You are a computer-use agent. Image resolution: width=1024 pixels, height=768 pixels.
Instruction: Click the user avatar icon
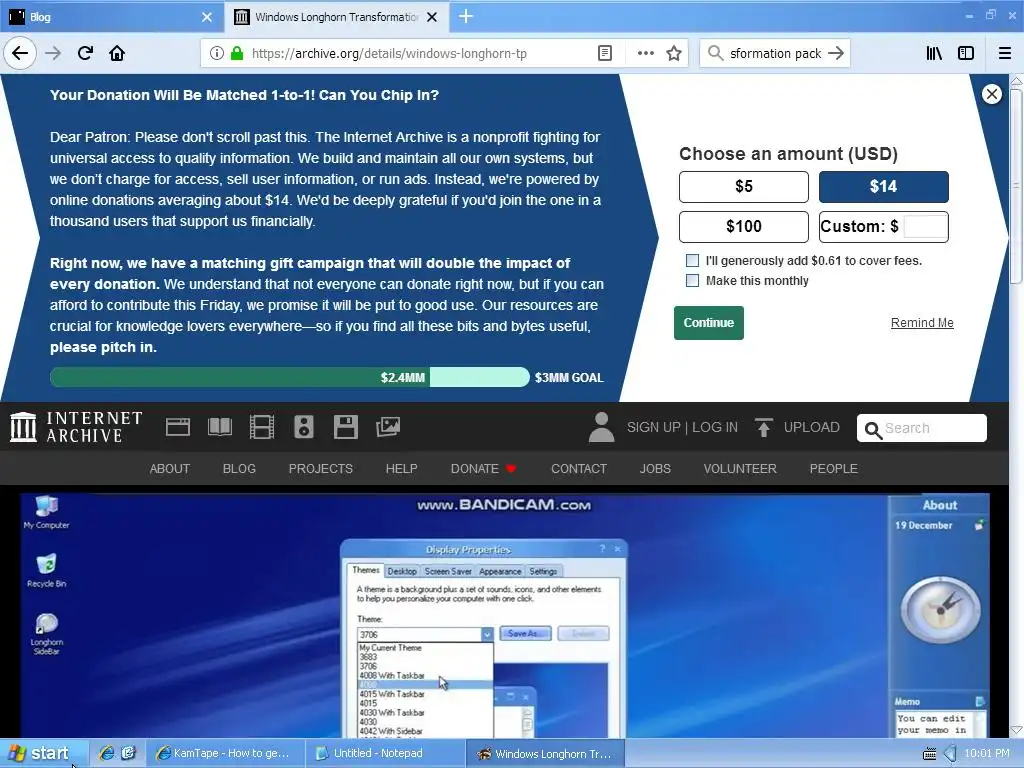point(601,427)
